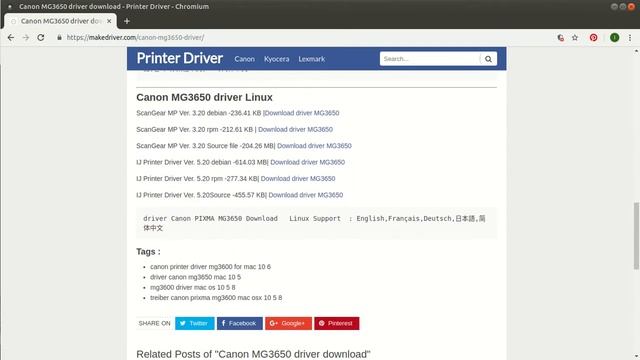
Task: Download IJ Printer Driver 5.20Source link
Action: [x=306, y=195]
